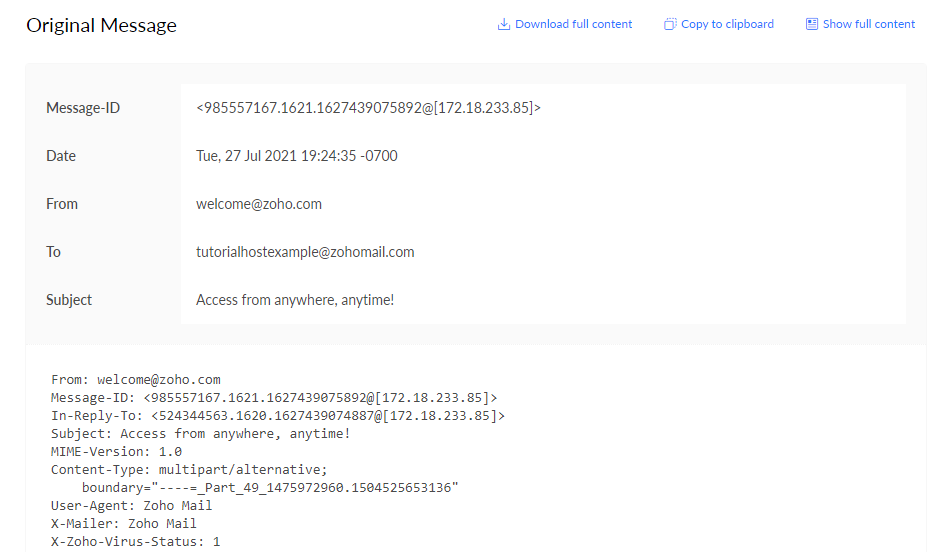Click the Subject field label
The height and width of the screenshot is (552, 946).
point(69,300)
